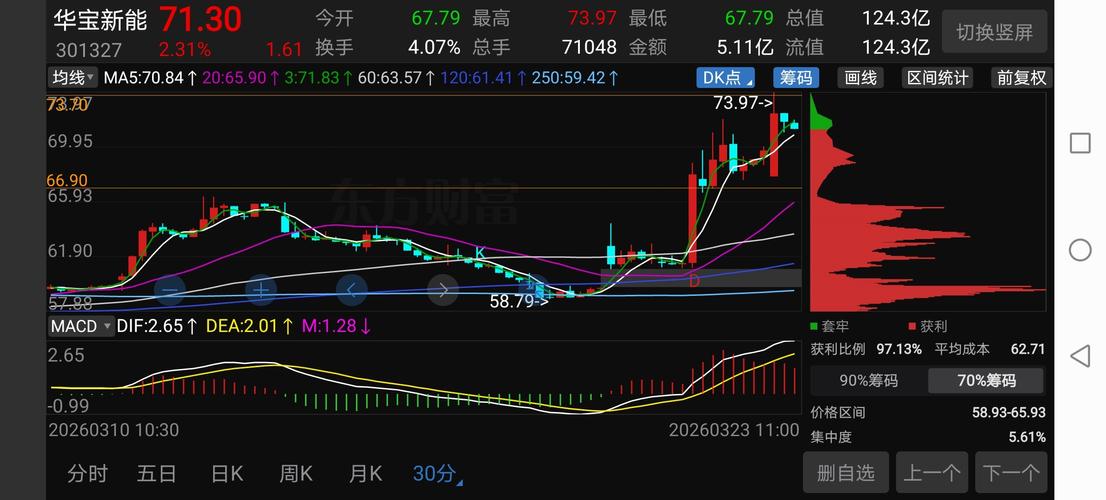Tap end date 20260323 11:00 label
The width and height of the screenshot is (1106, 500).
click(734, 429)
